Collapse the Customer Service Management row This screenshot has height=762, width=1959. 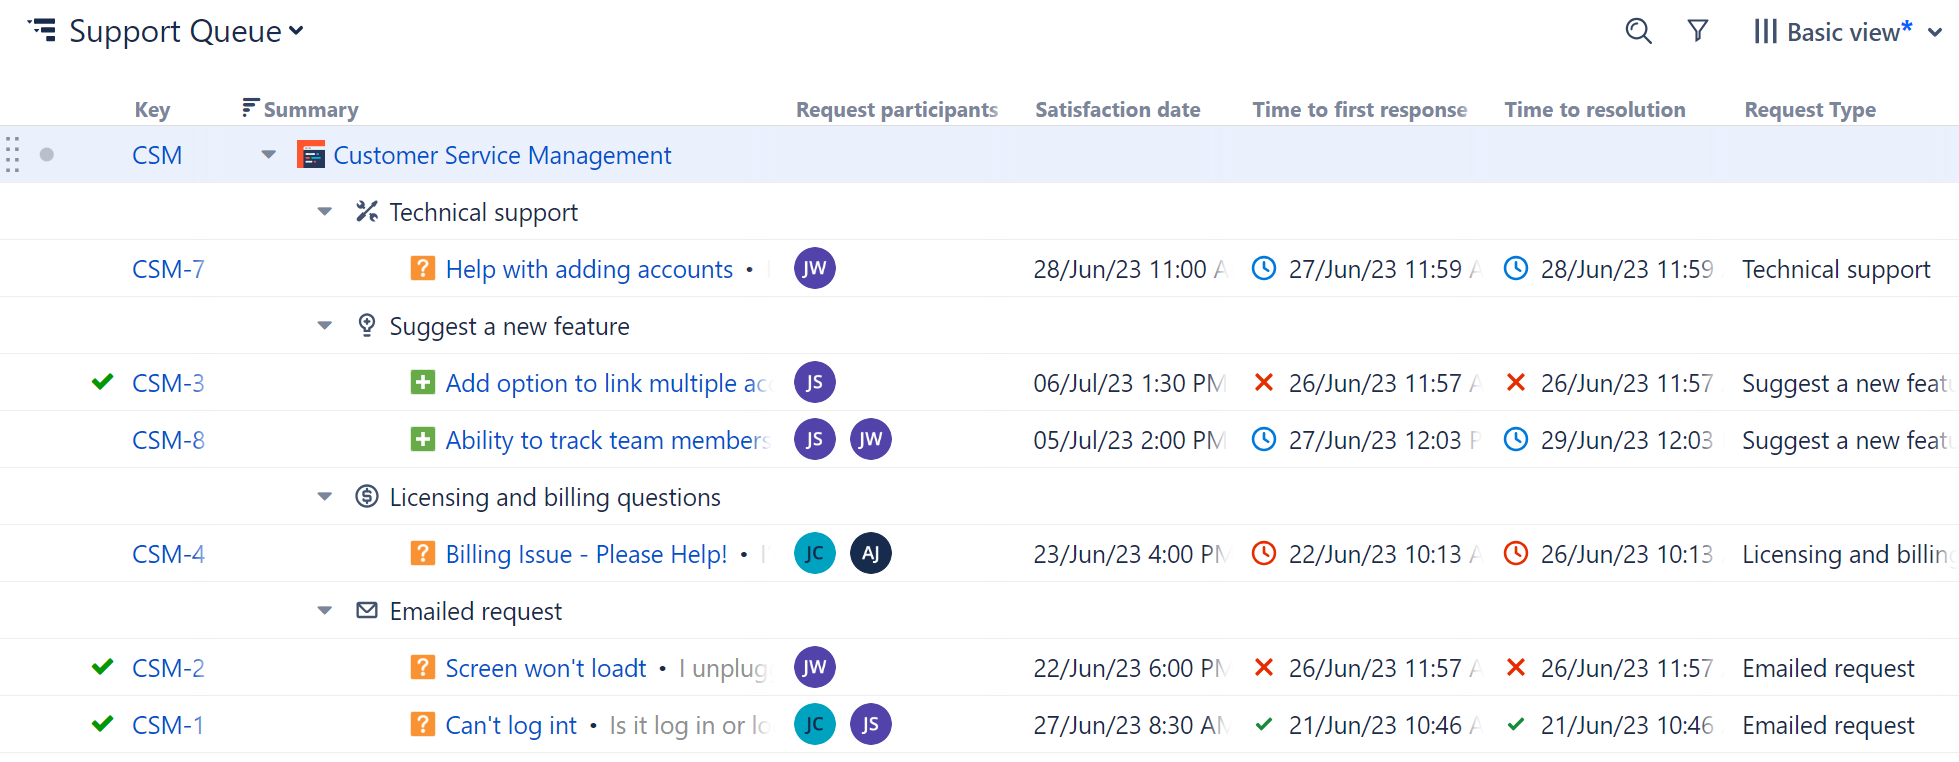coord(268,155)
